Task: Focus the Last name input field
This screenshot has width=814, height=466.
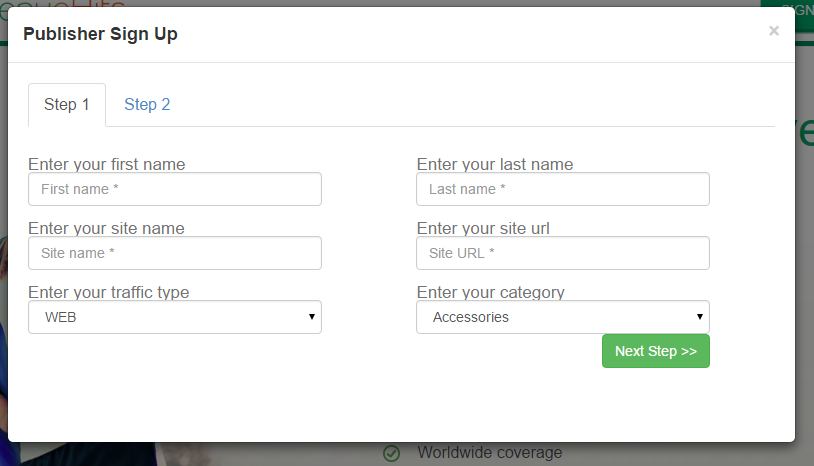Action: (563, 189)
